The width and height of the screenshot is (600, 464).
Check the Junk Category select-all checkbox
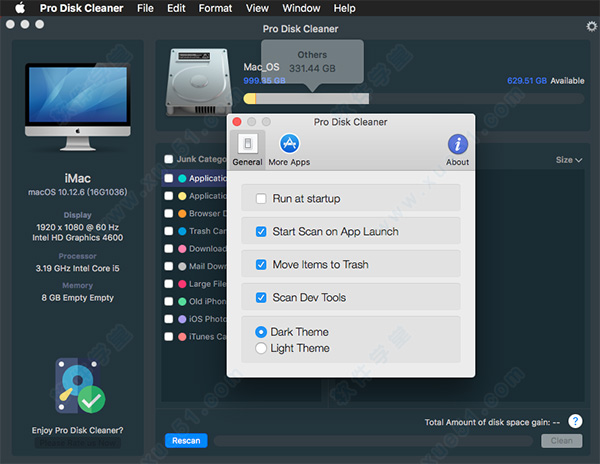tap(168, 159)
